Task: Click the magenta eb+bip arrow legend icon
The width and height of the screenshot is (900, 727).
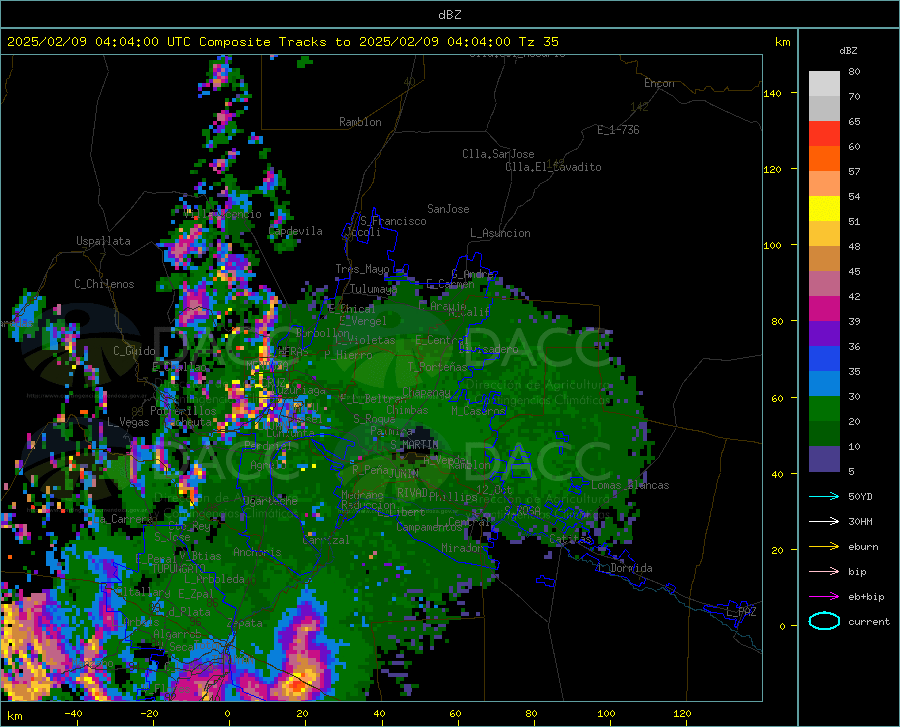Action: pos(824,597)
